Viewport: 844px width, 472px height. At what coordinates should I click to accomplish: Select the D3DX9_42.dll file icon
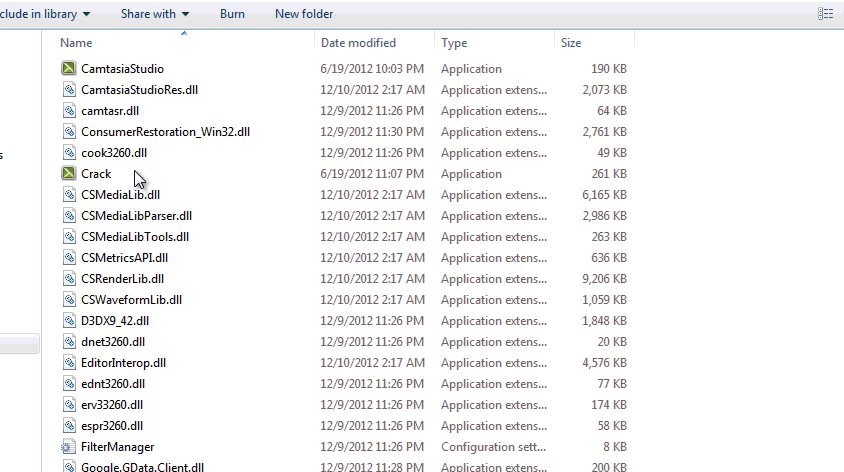69,320
